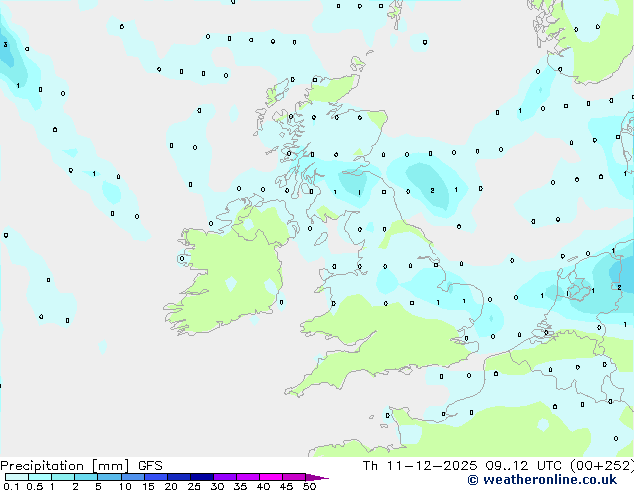Click the 2–5 mm legend swatch
Image resolution: width=634 pixels, height=490 pixels.
coord(86,477)
